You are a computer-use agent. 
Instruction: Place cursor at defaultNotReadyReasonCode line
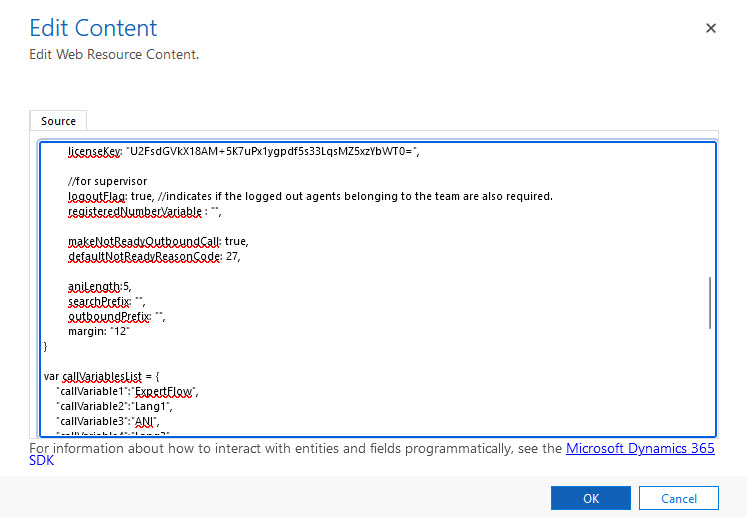(150, 257)
